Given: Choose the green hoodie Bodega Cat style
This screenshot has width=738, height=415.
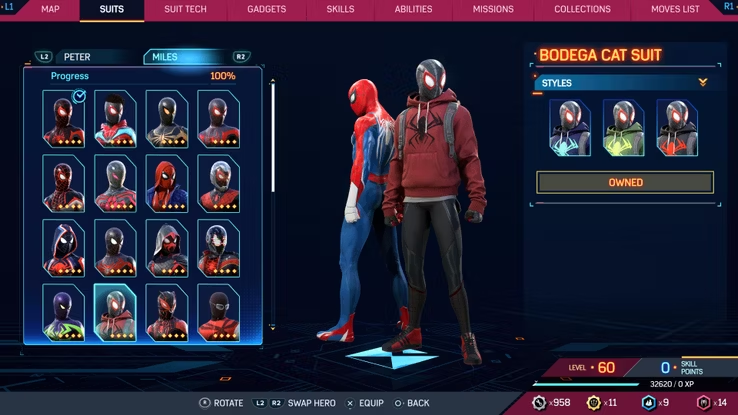Looking at the screenshot, I should tap(623, 127).
